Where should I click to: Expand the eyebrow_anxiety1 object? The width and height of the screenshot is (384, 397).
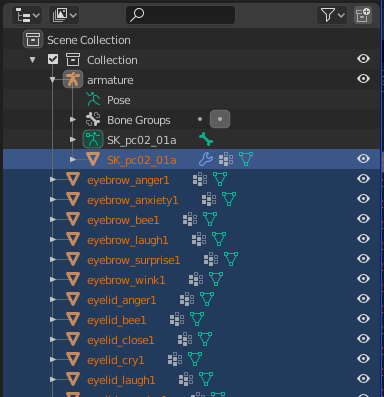click(52, 199)
